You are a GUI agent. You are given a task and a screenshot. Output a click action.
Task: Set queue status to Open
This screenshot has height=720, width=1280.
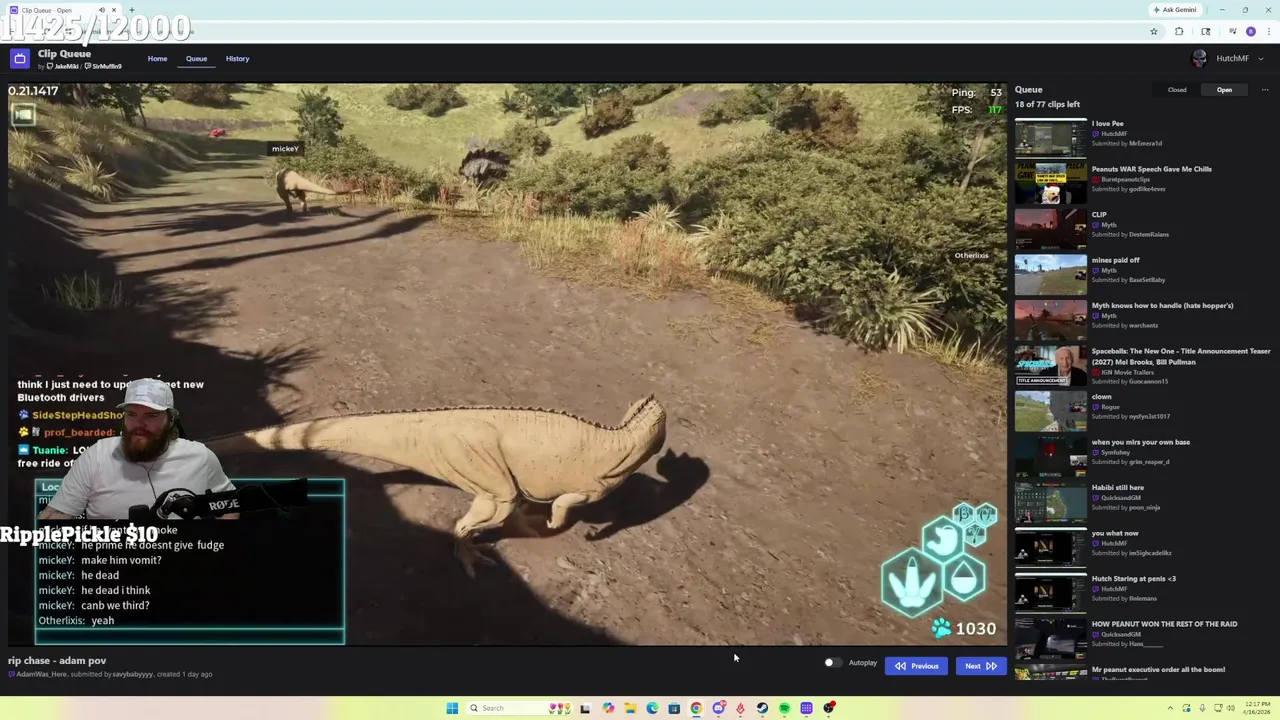tap(1224, 90)
